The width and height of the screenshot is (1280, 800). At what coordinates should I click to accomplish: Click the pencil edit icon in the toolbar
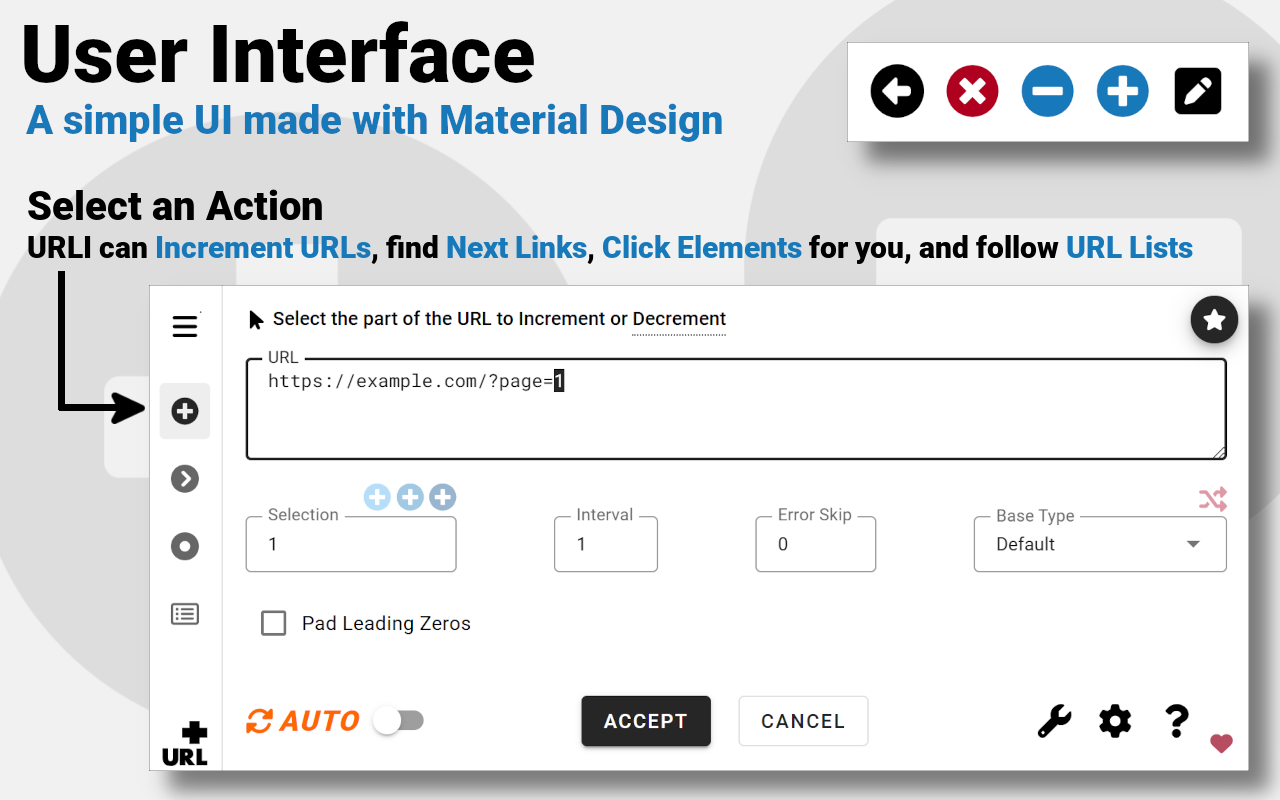pos(1197,90)
